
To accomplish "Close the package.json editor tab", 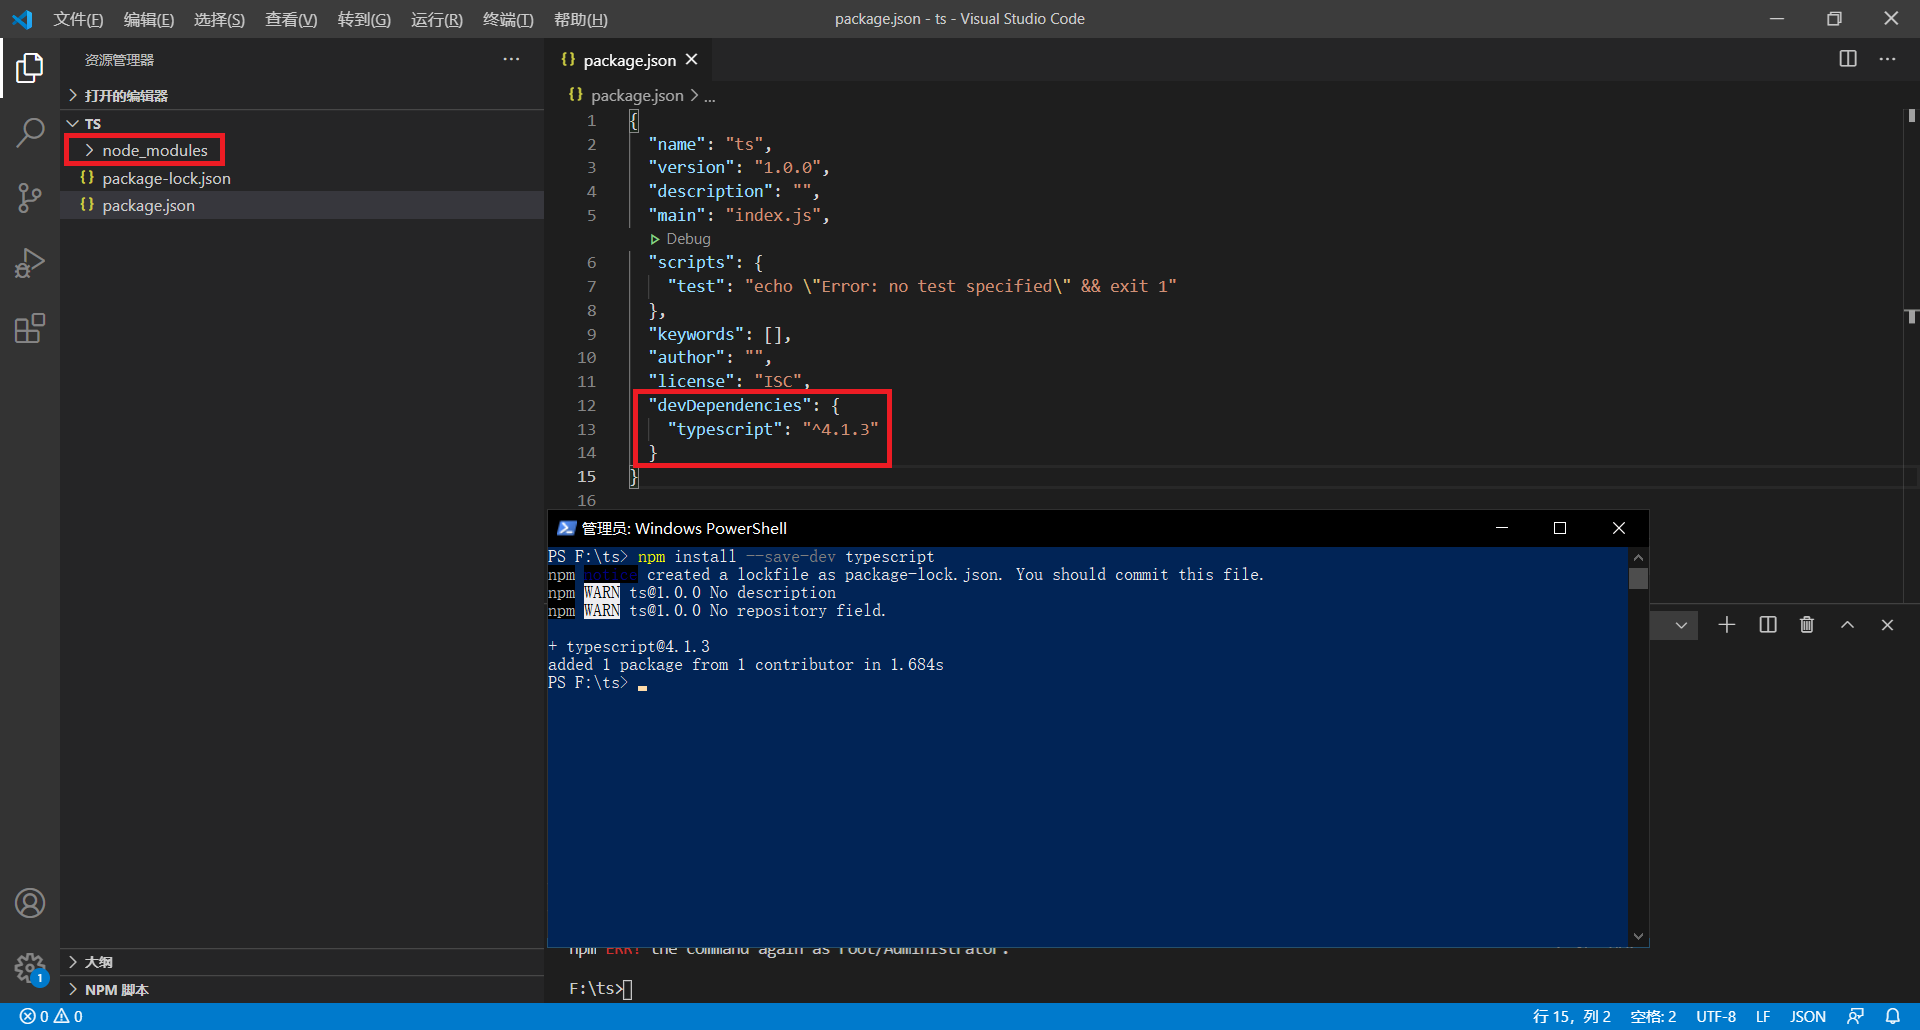I will click(x=691, y=60).
